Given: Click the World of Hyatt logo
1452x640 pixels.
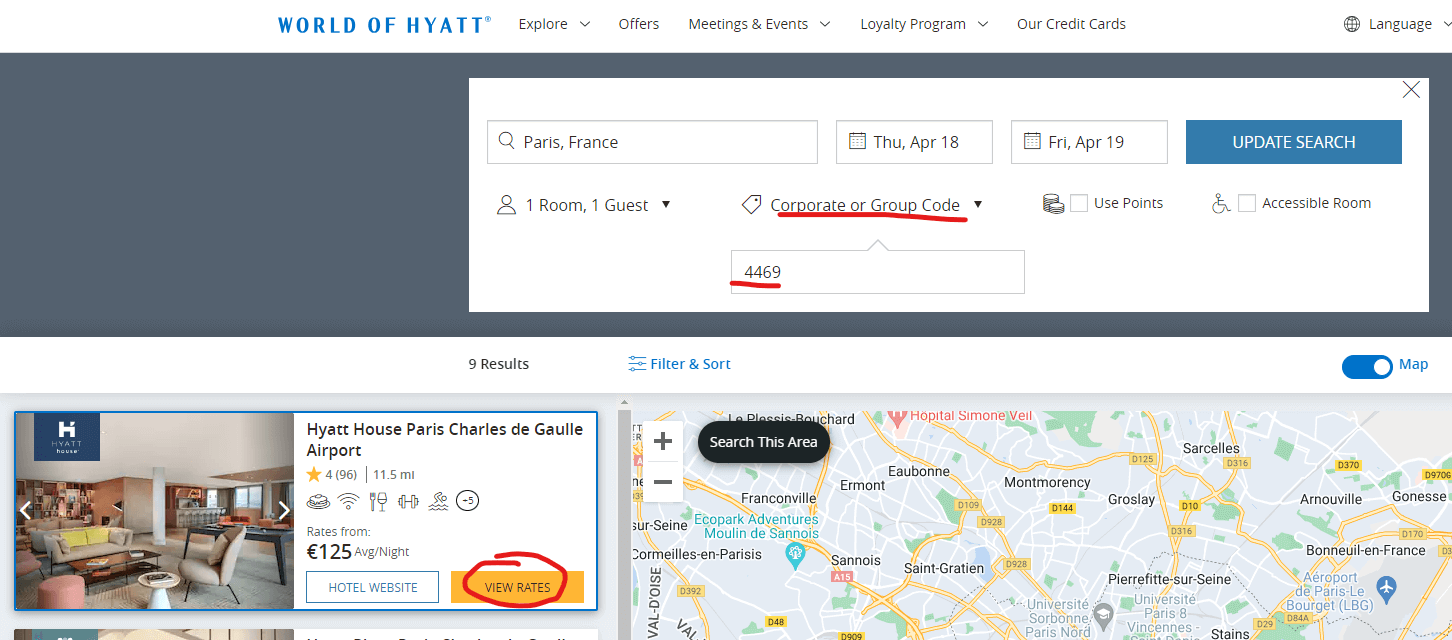Looking at the screenshot, I should (385, 24).
